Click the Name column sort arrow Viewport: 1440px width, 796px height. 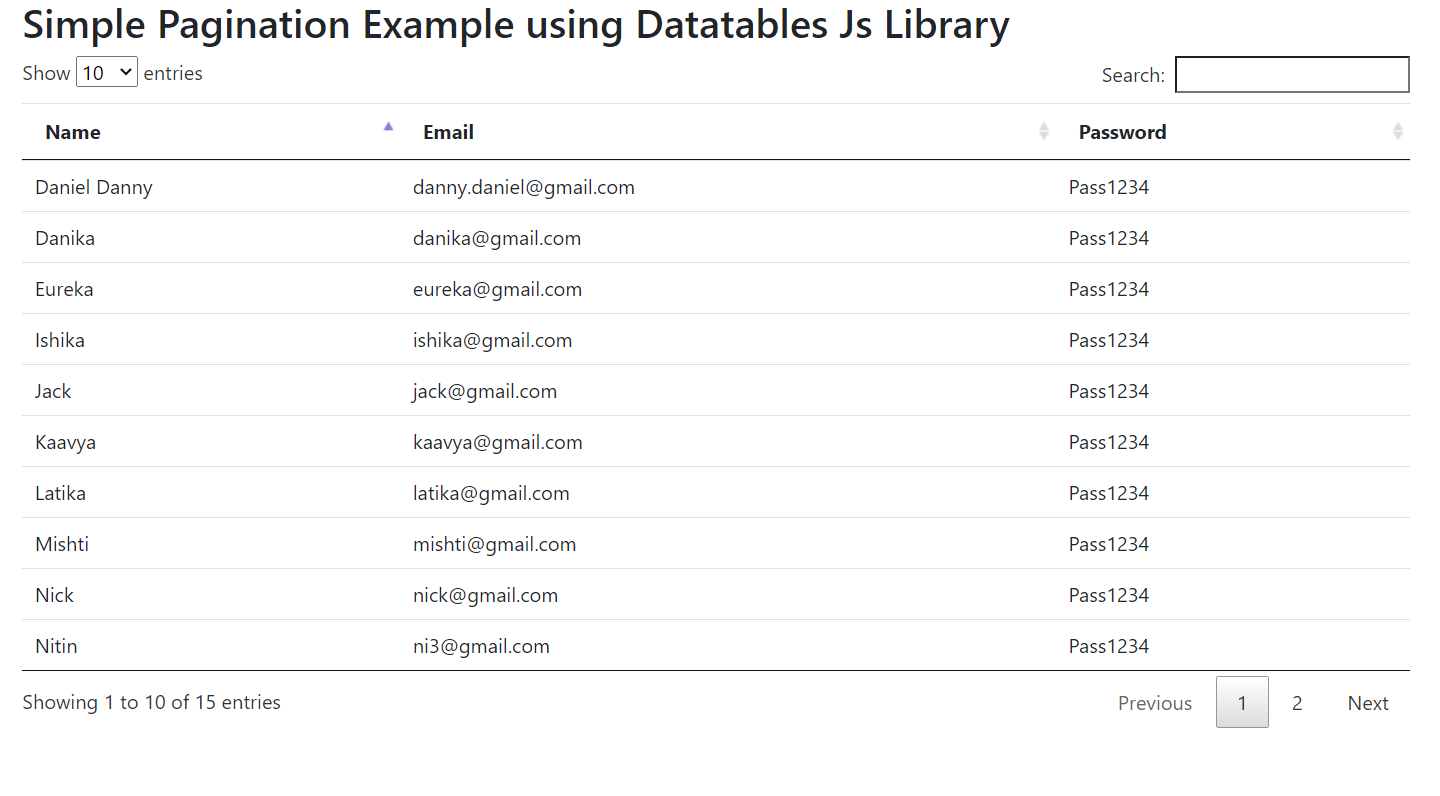pos(388,127)
